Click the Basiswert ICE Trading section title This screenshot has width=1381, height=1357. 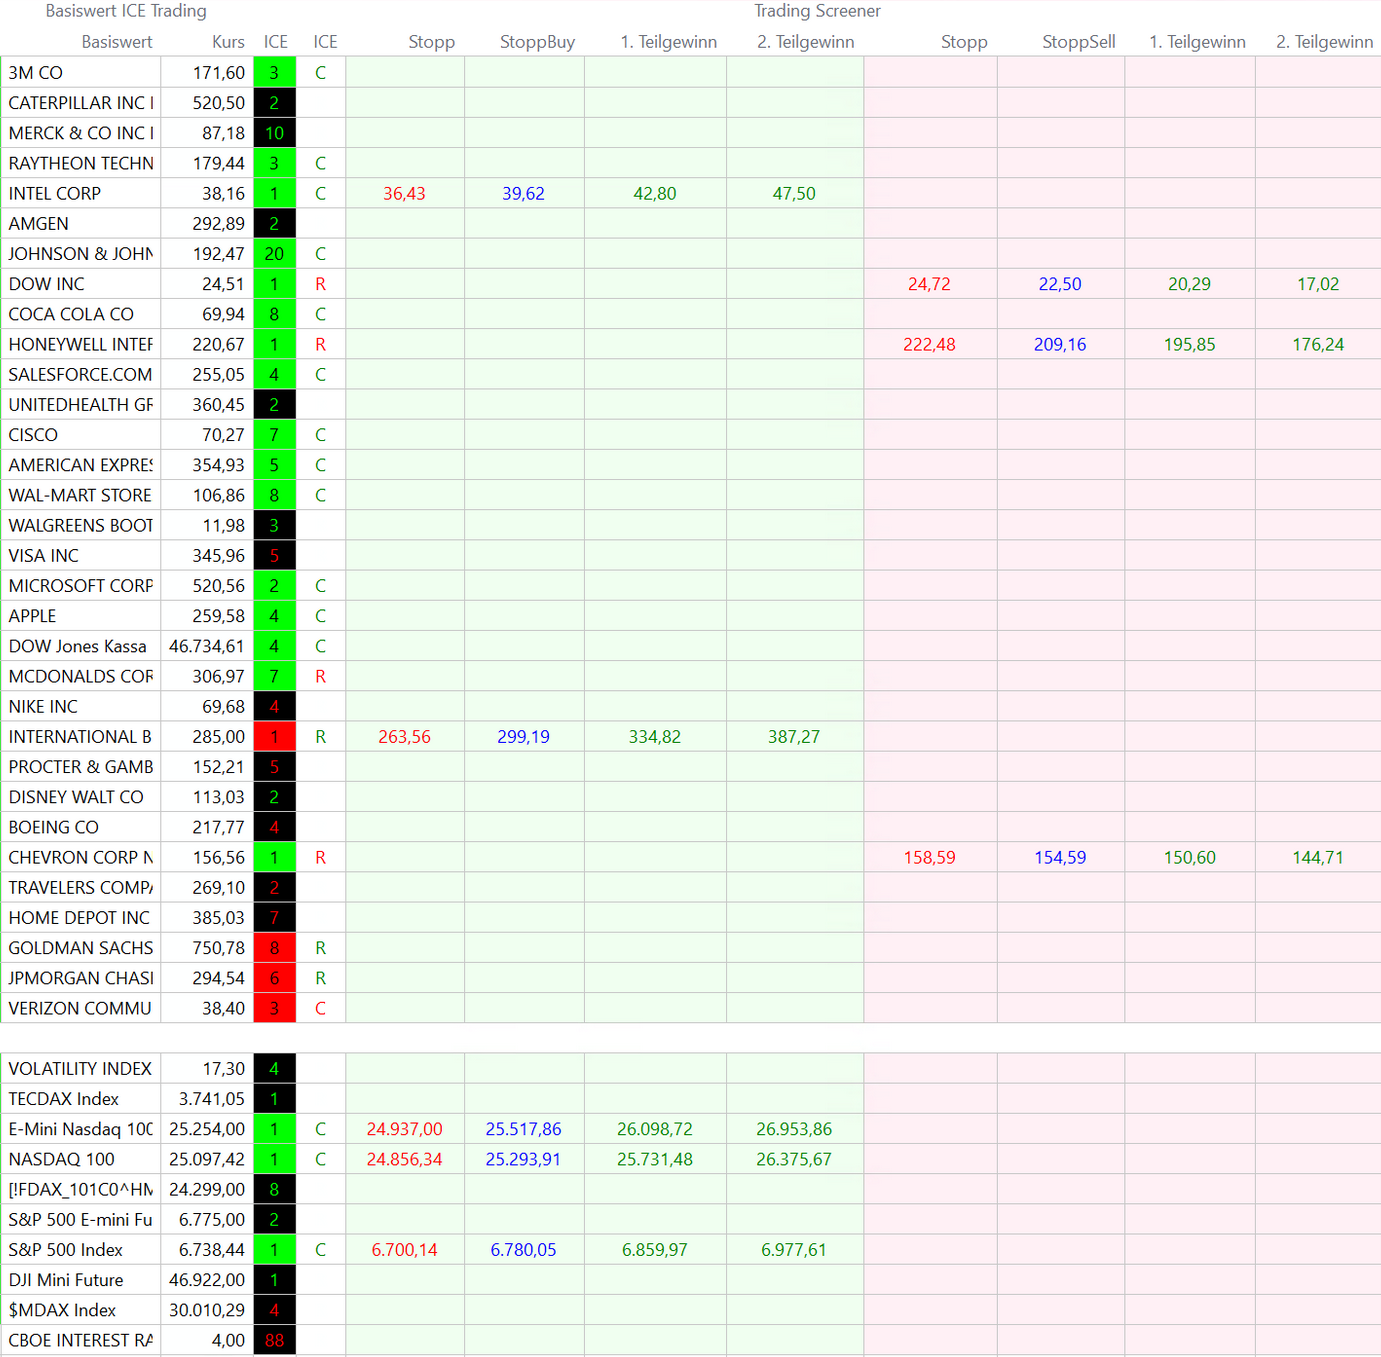126,11
